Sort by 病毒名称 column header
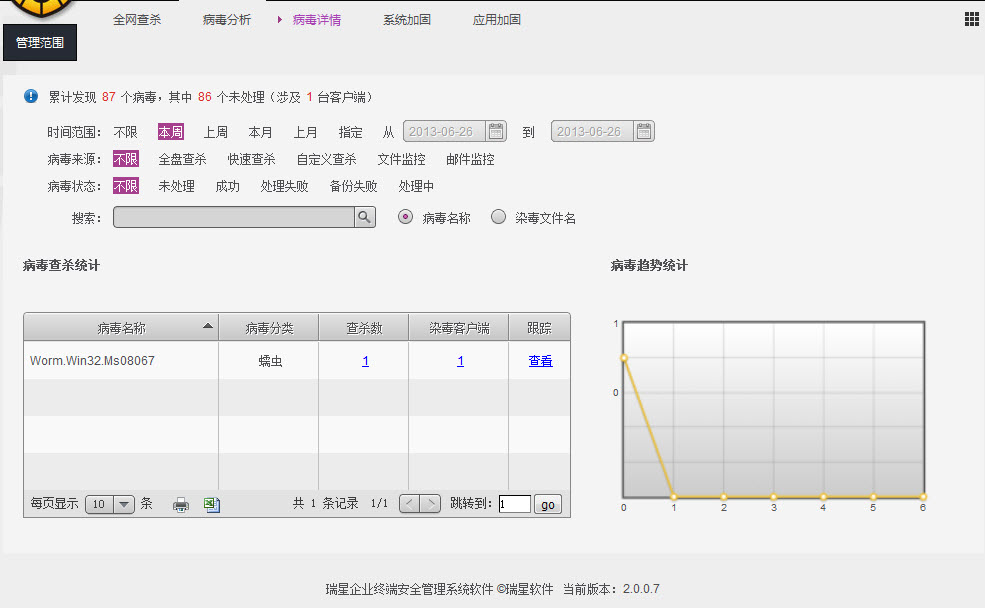This screenshot has height=608, width=985. [x=121, y=328]
